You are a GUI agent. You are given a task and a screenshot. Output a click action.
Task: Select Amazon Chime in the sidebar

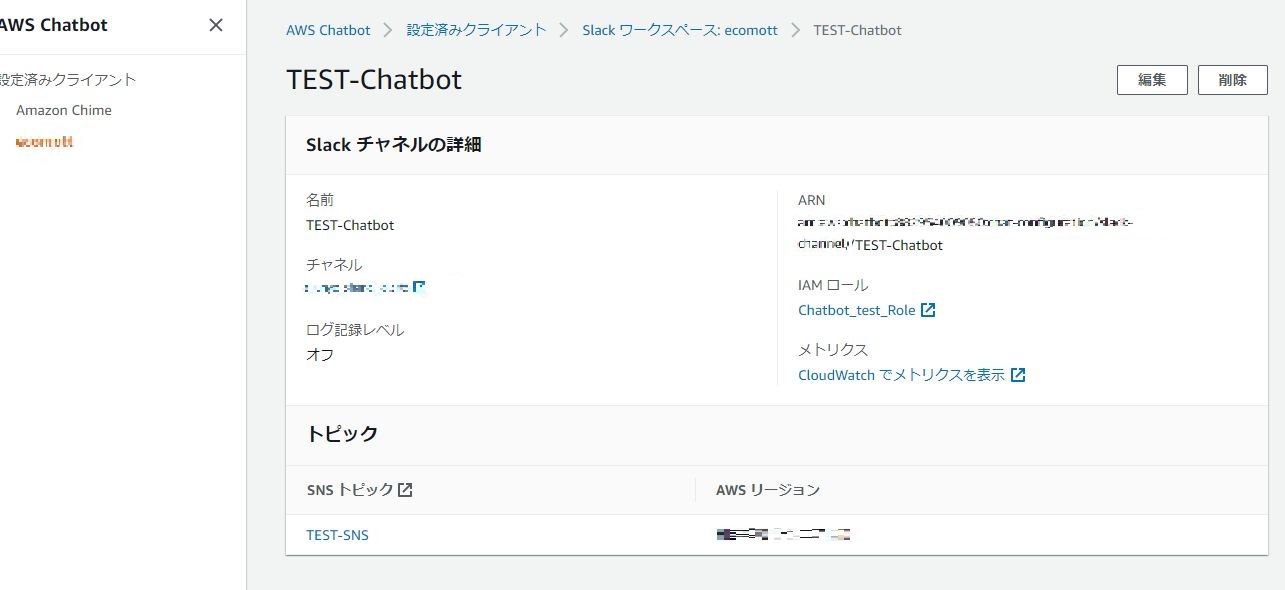pos(64,110)
